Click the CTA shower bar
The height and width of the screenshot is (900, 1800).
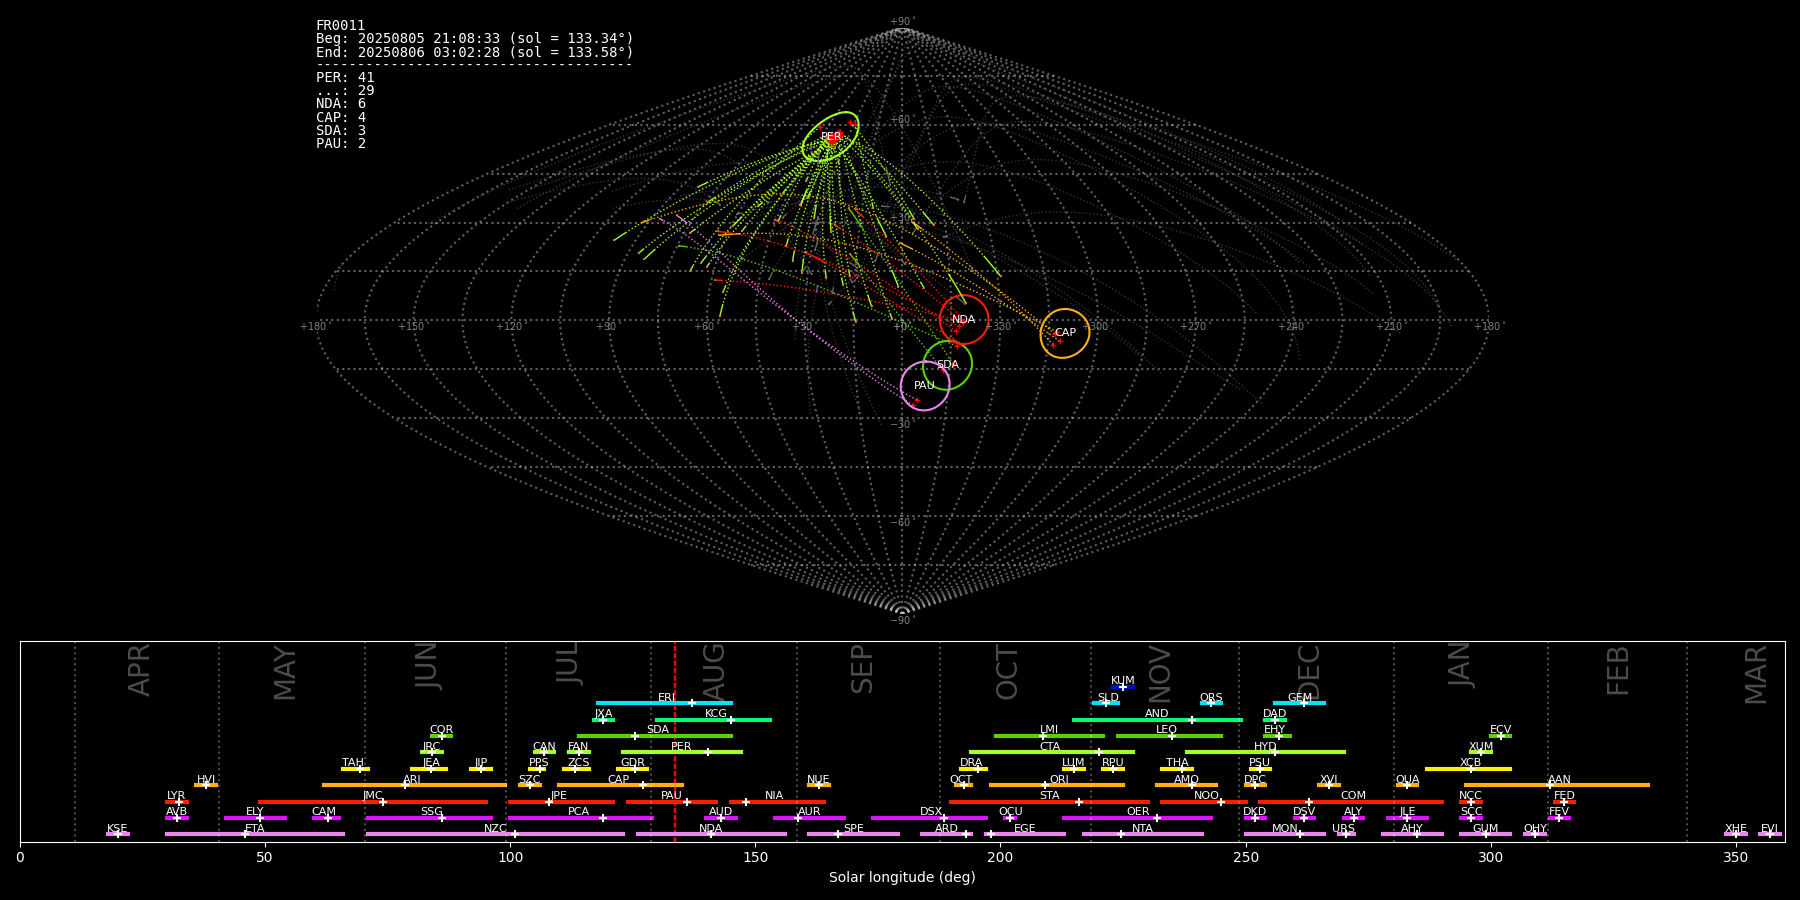1052,752
